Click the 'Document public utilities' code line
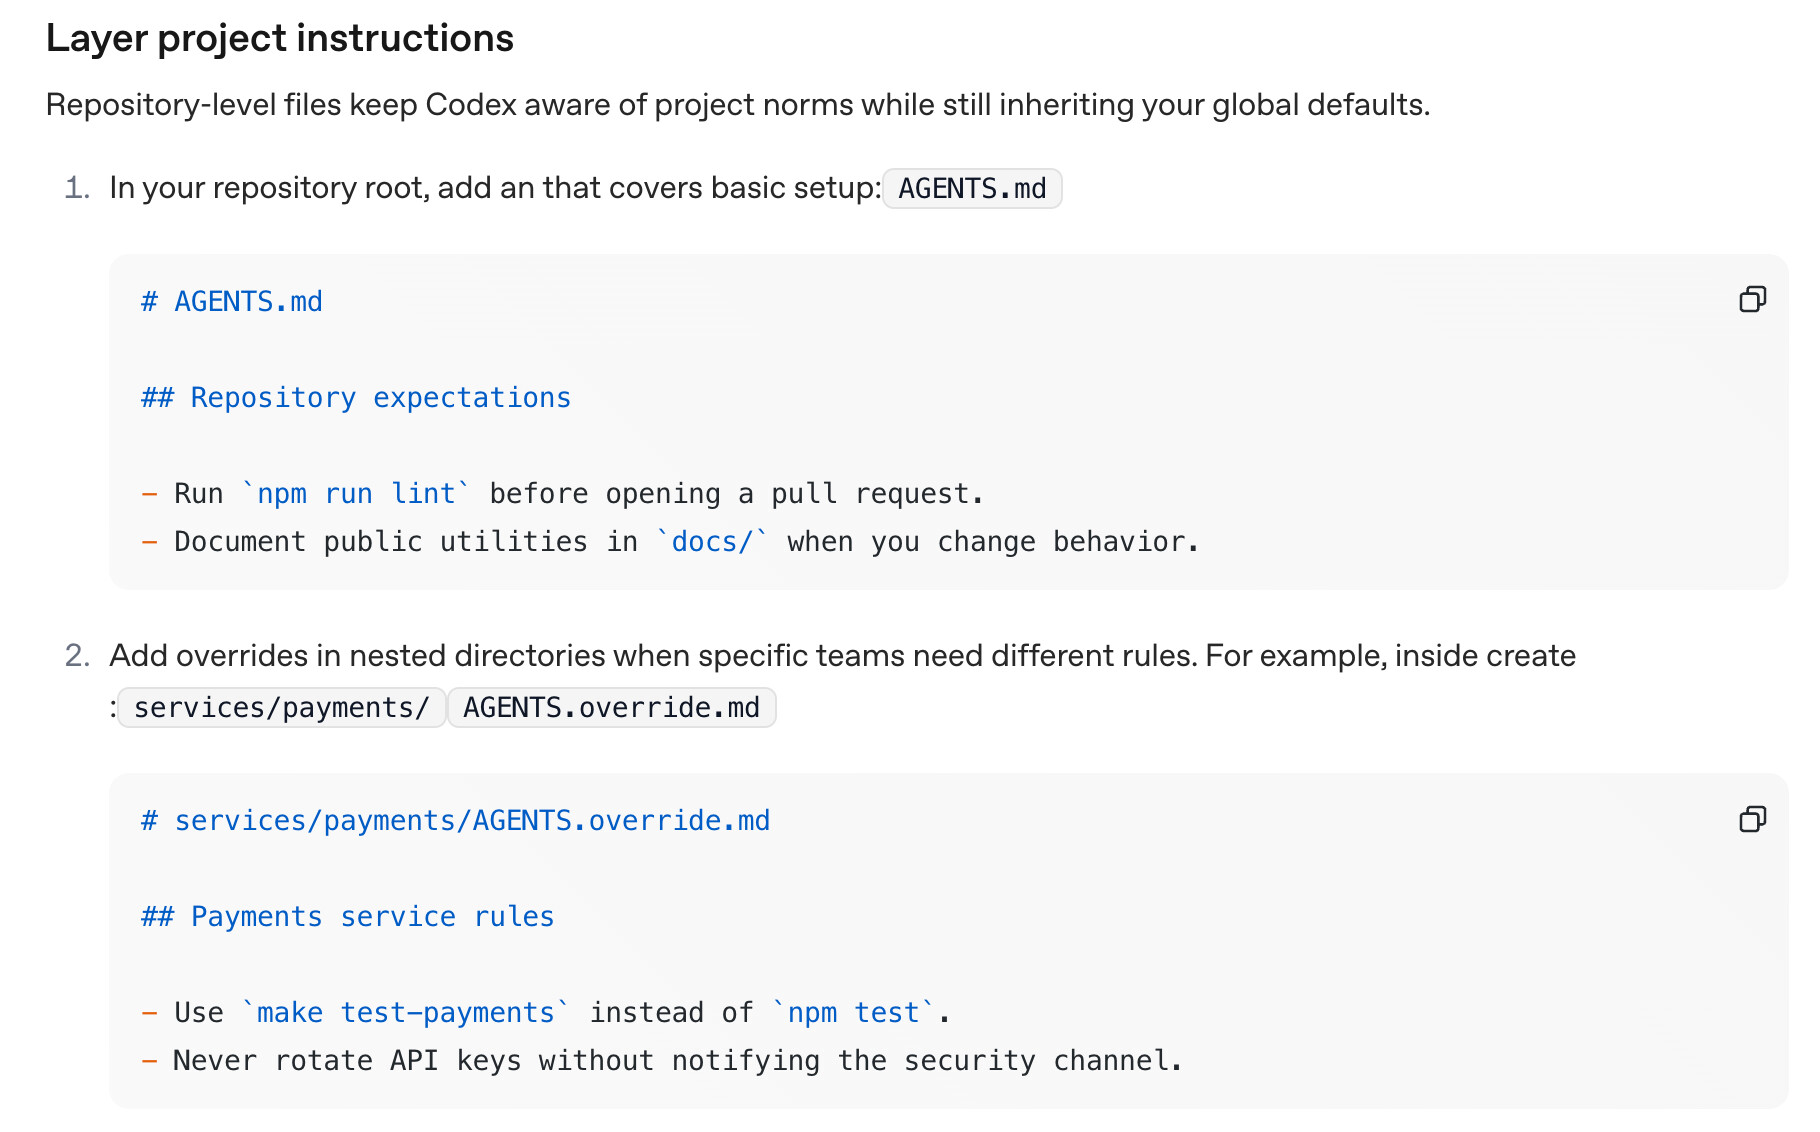 point(670,541)
